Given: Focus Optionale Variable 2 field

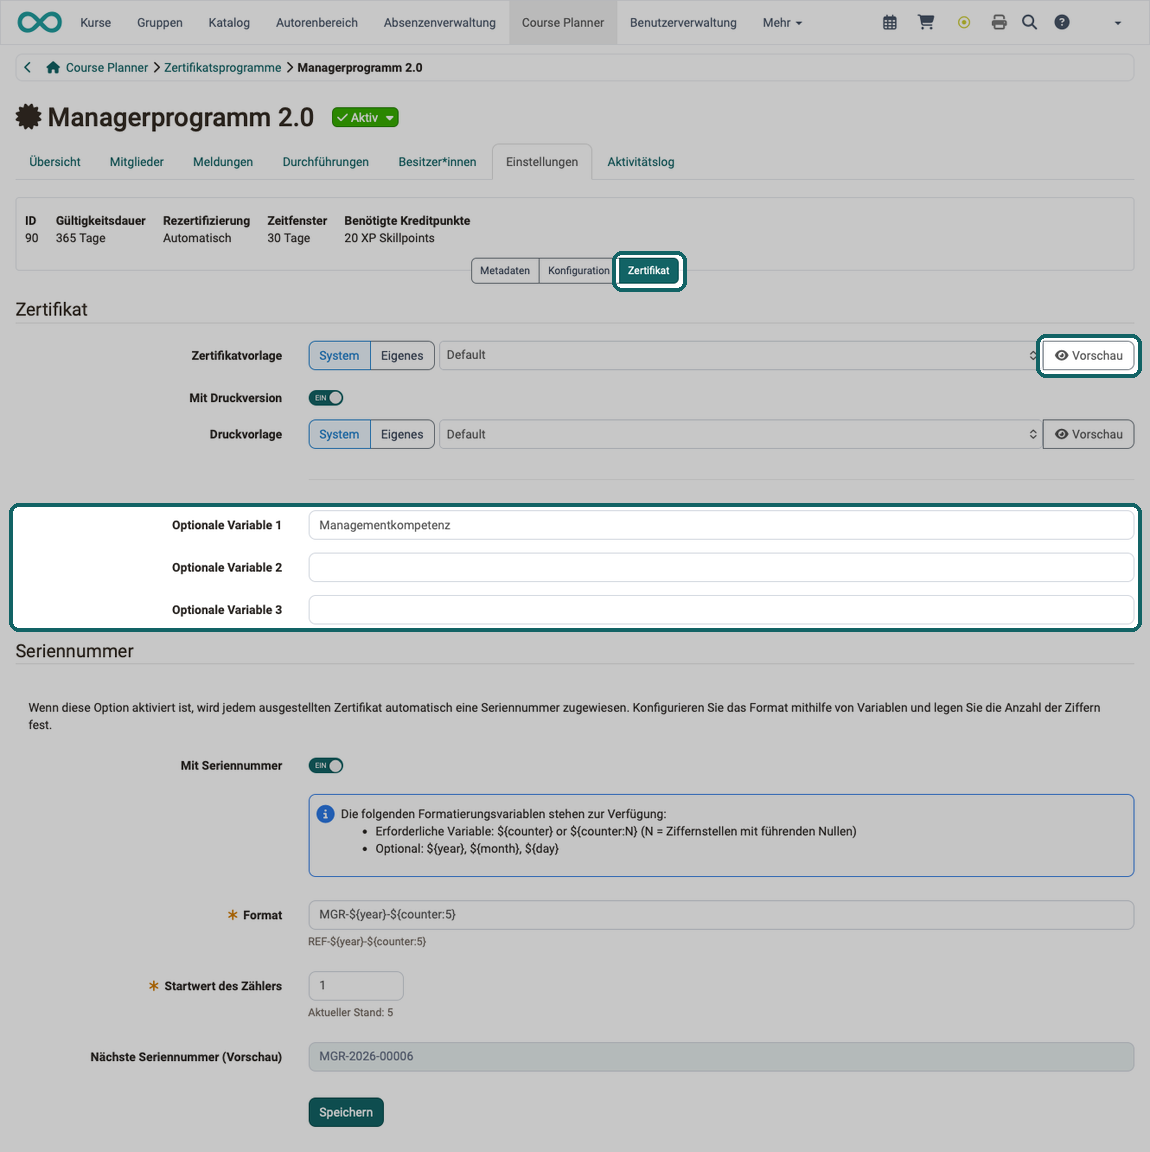Looking at the screenshot, I should [x=721, y=567].
